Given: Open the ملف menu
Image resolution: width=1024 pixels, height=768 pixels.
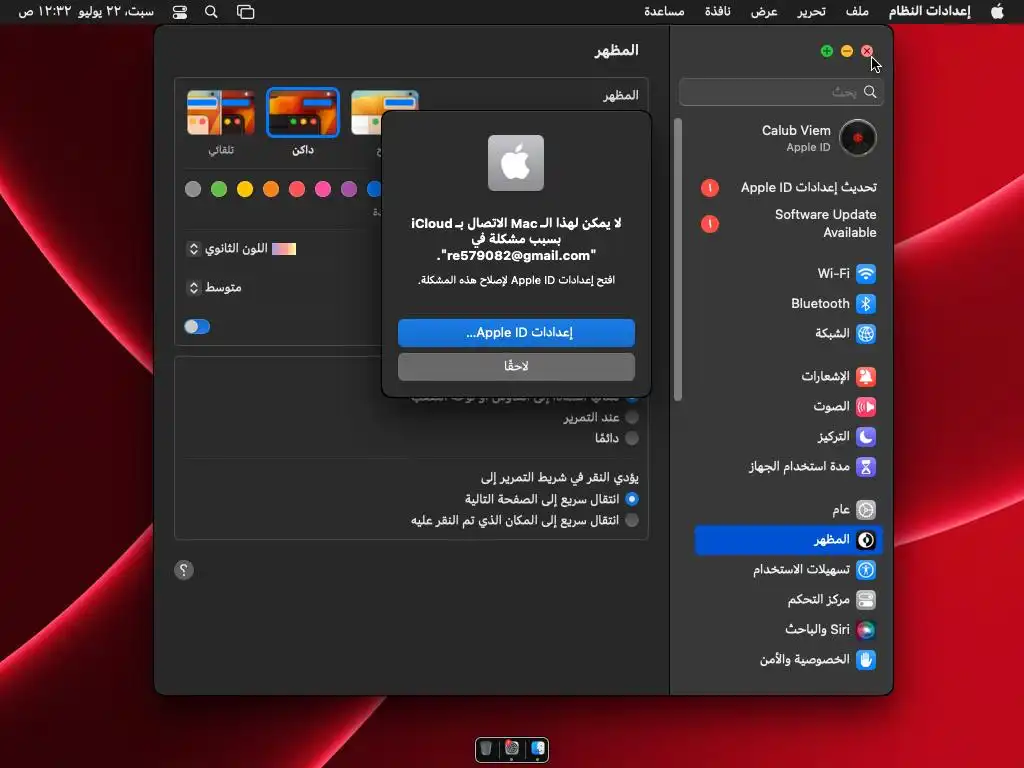Looking at the screenshot, I should tap(857, 12).
